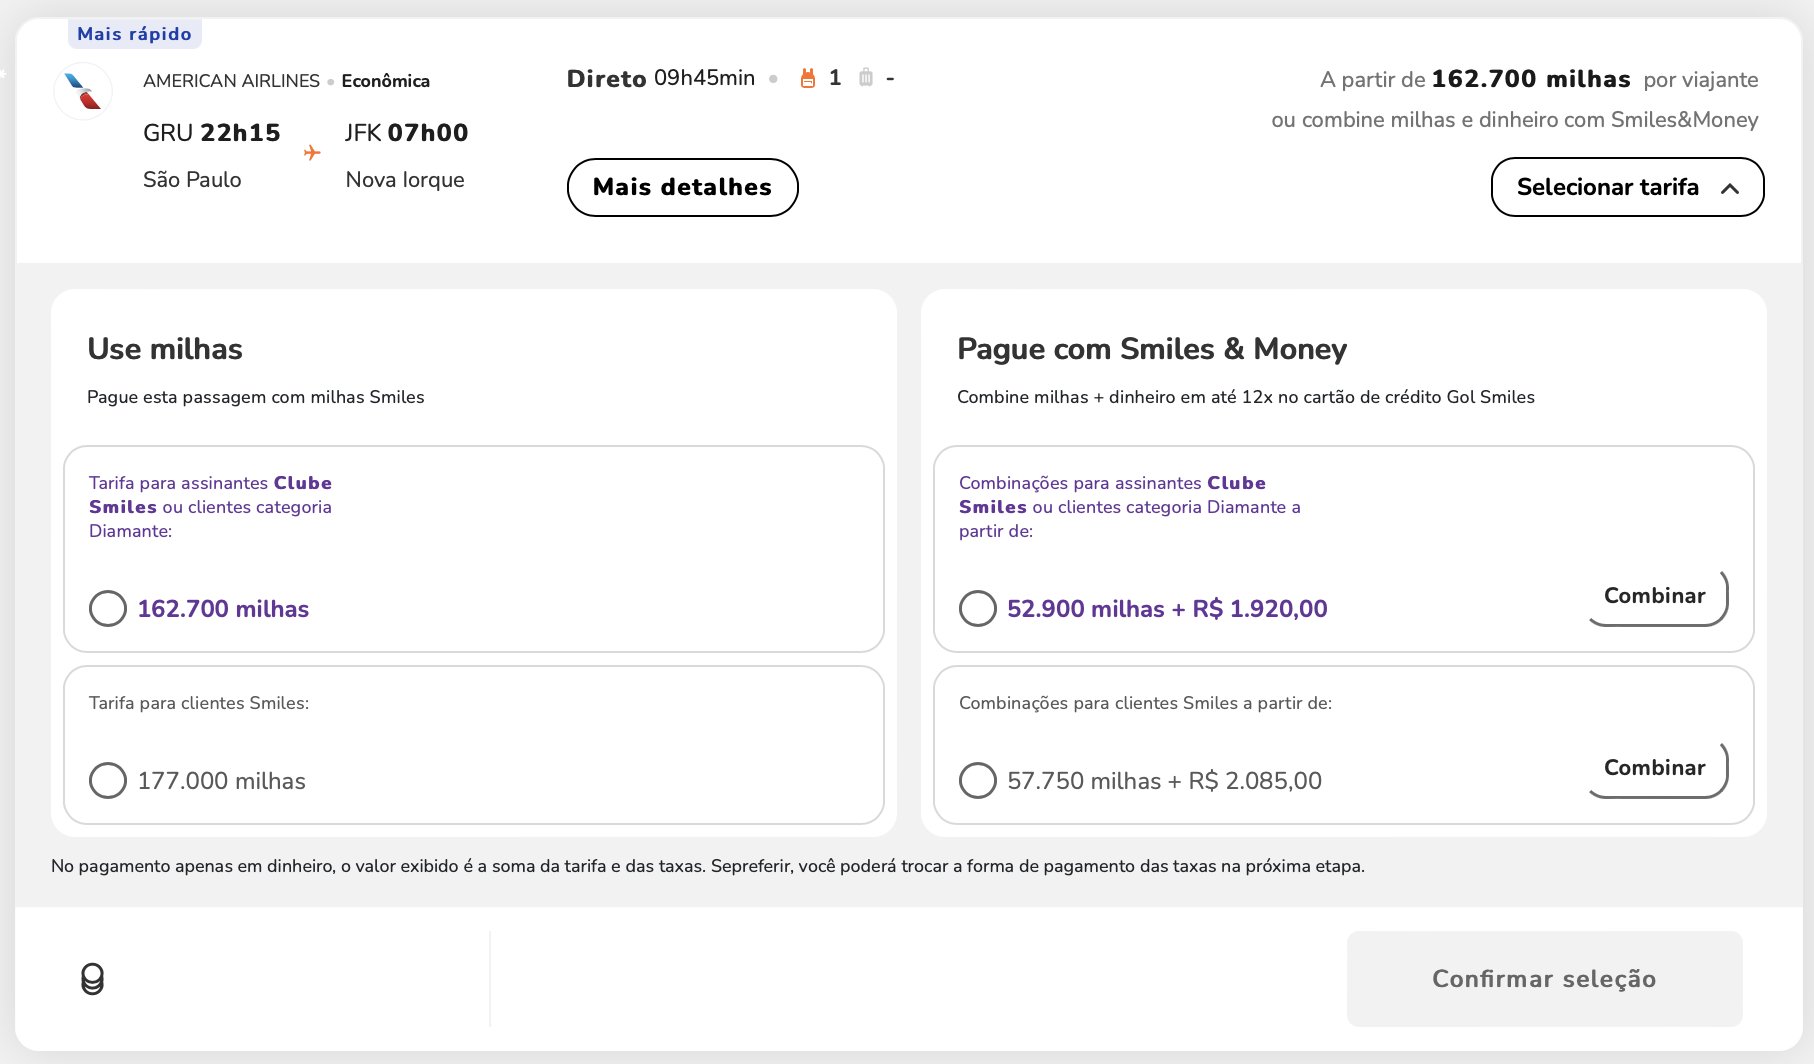Select the 162.700 milhas fare option
The image size is (1814, 1064).
pyautogui.click(x=108, y=608)
